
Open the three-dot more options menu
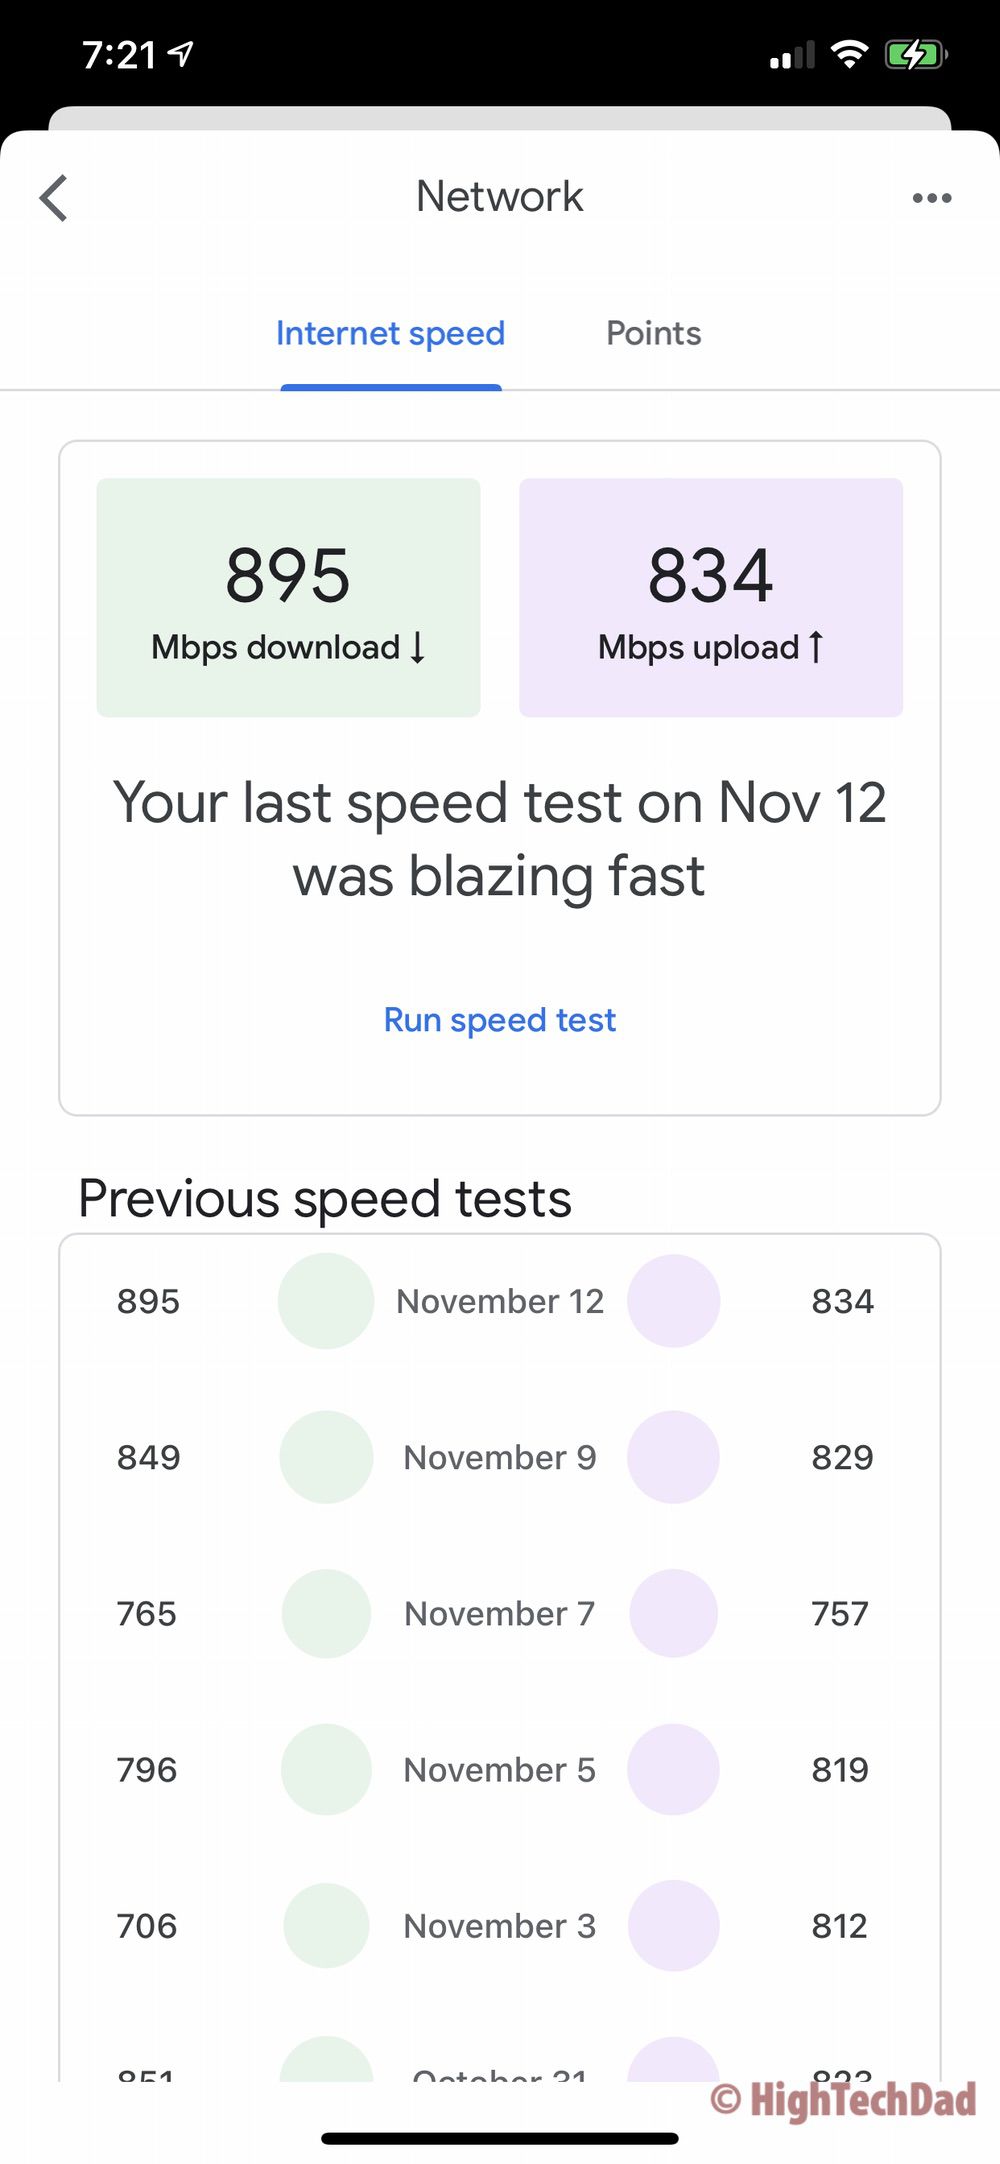pyautogui.click(x=931, y=198)
